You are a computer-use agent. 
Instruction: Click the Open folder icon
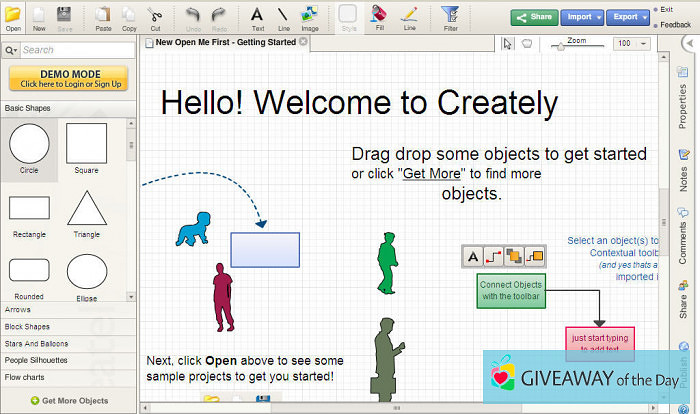click(13, 16)
